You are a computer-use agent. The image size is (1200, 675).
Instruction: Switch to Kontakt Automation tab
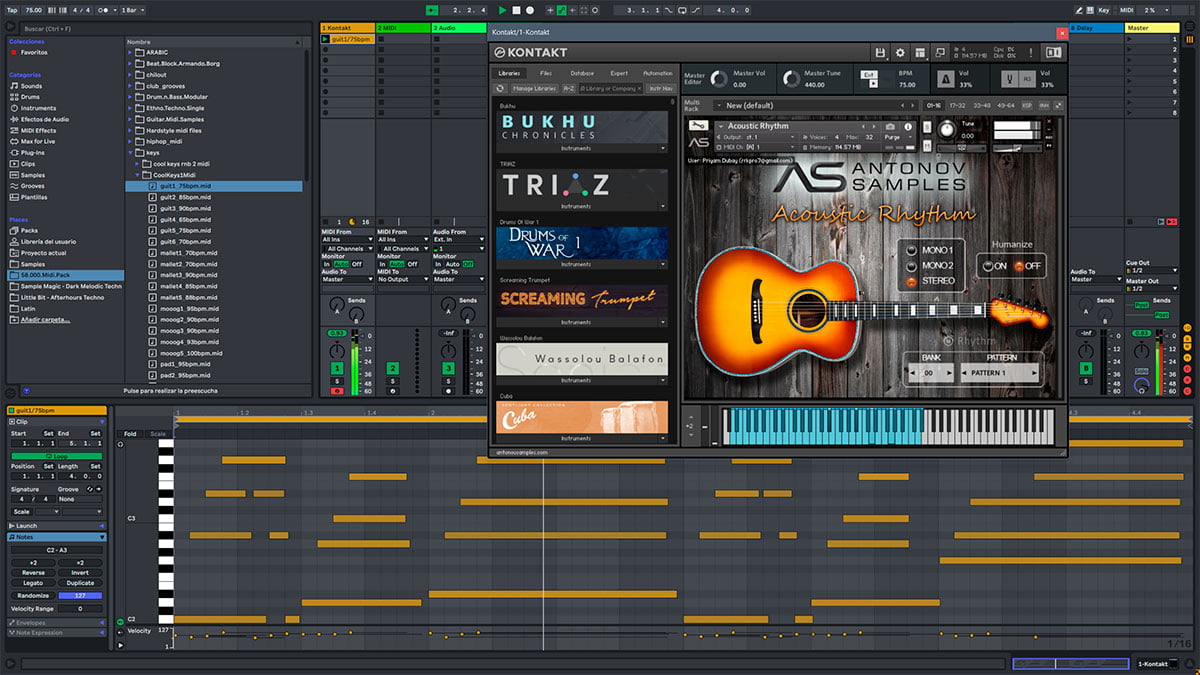657,73
